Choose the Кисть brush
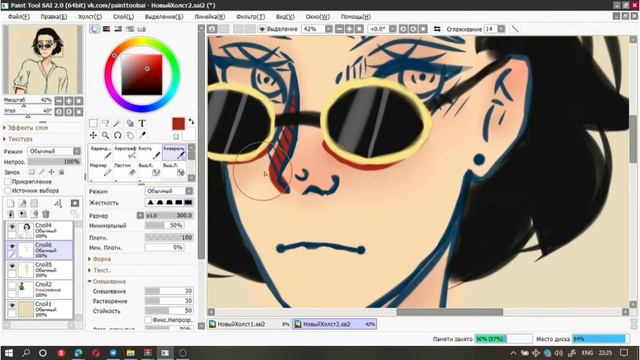The image size is (640, 360). [150, 152]
